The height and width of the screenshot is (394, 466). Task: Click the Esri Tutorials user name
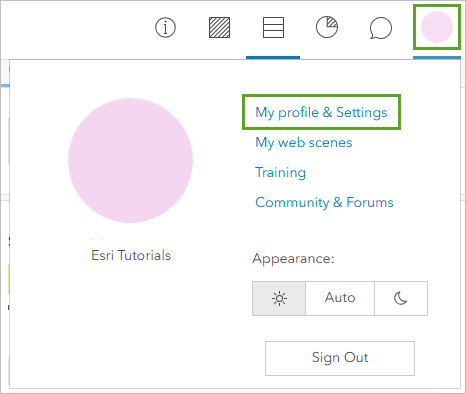[x=131, y=255]
